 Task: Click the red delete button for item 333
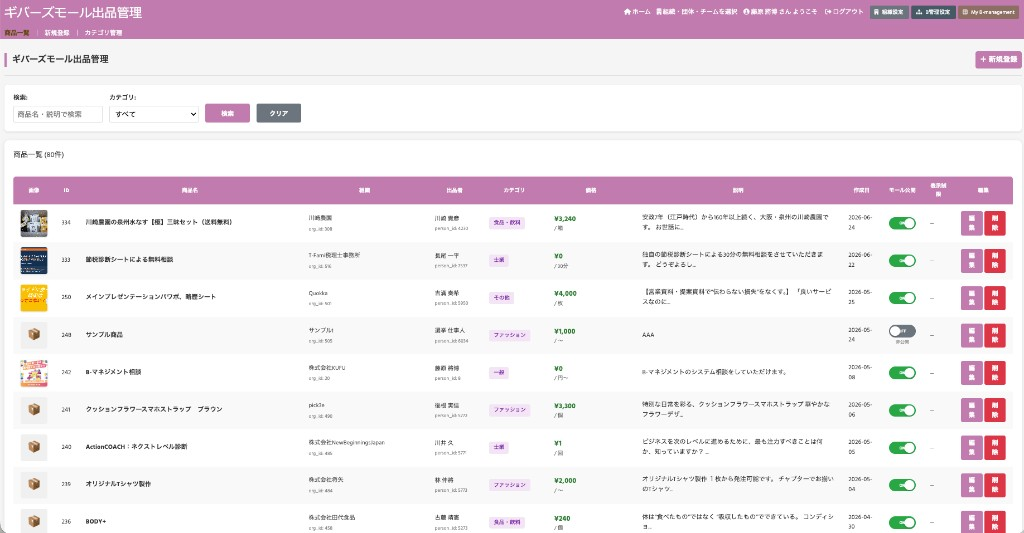click(x=995, y=261)
